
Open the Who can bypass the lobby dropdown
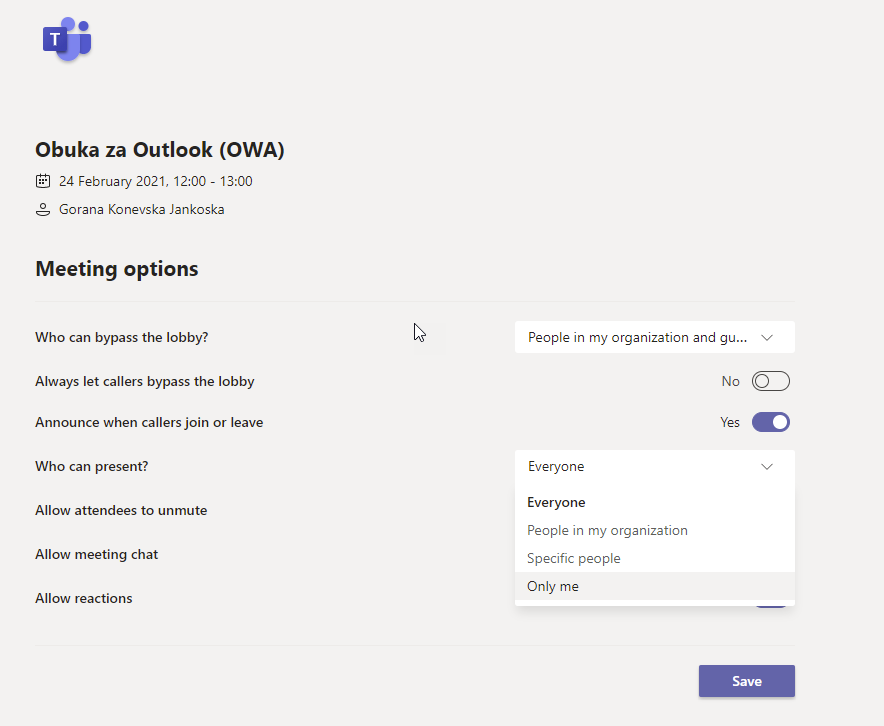655,337
